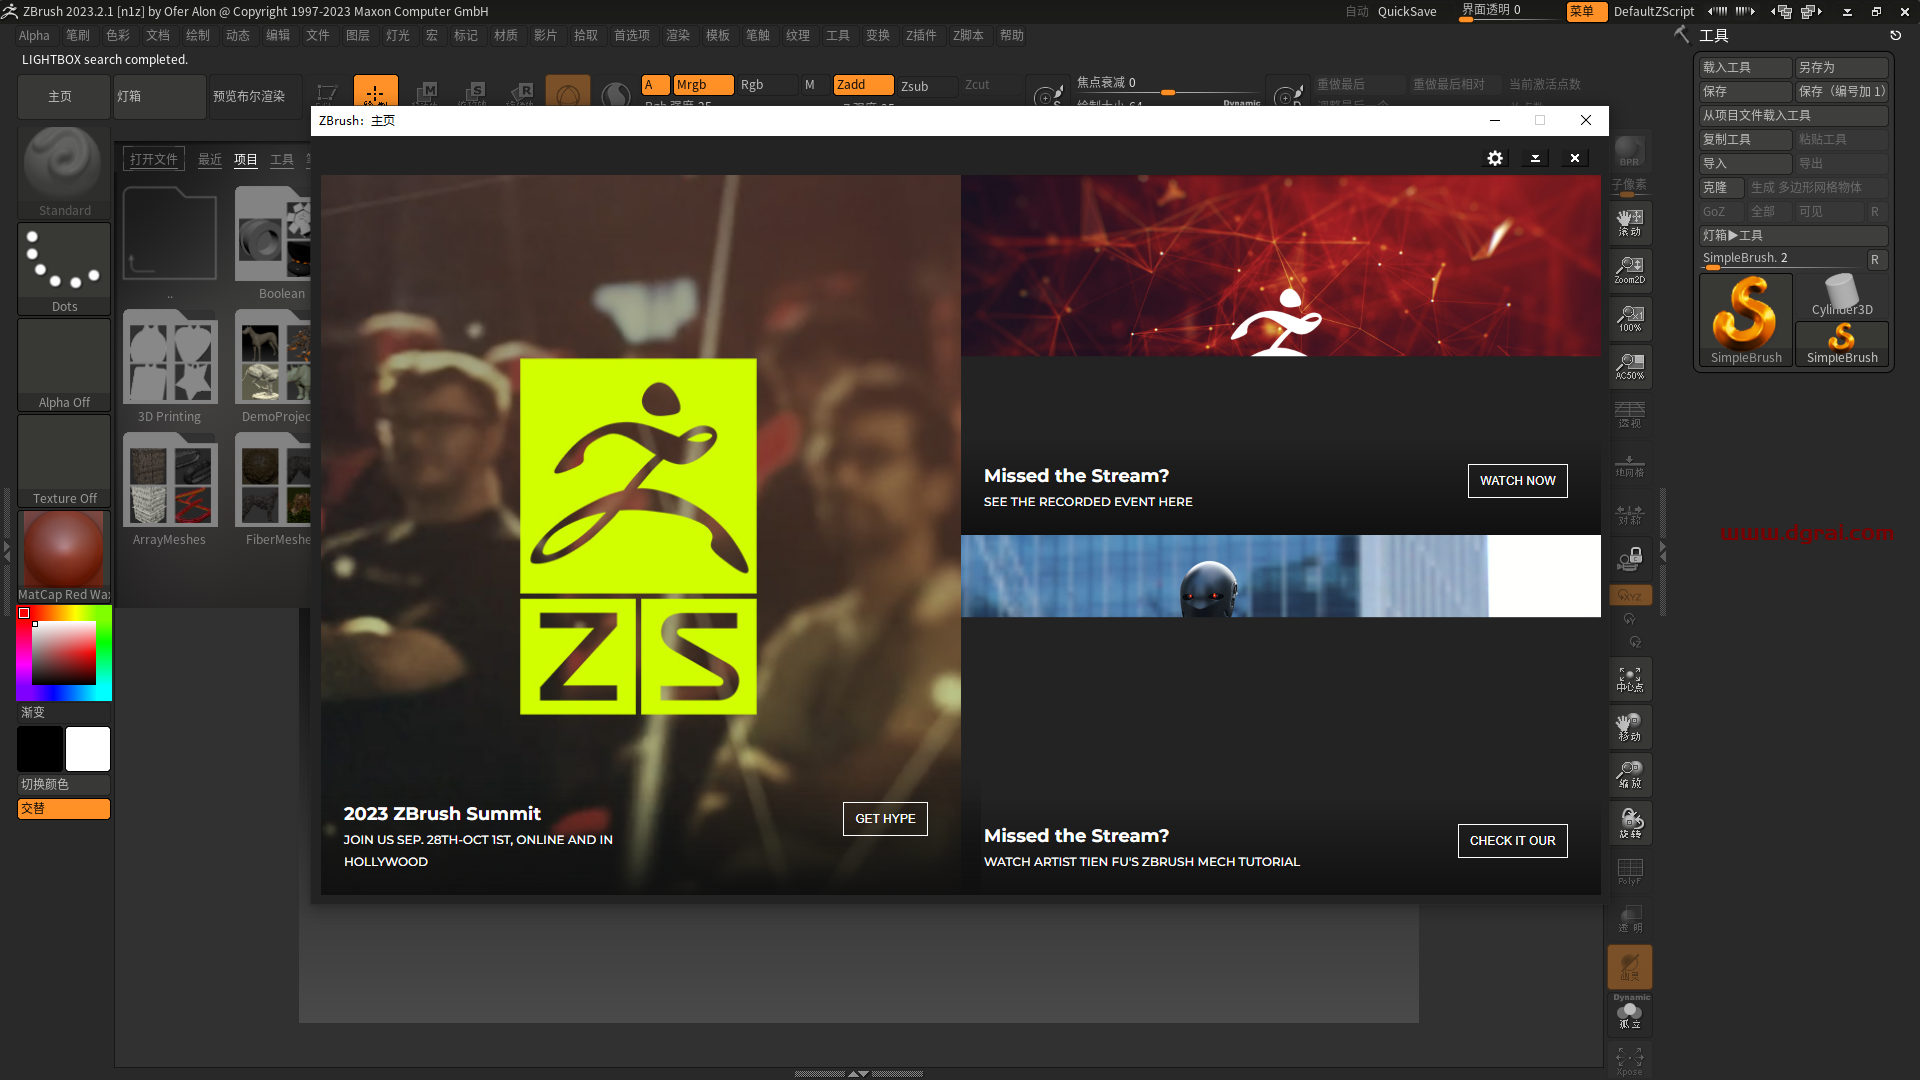This screenshot has height=1080, width=1920.
Task: Click the Frame center (中心点) icon
Action: 1629,680
